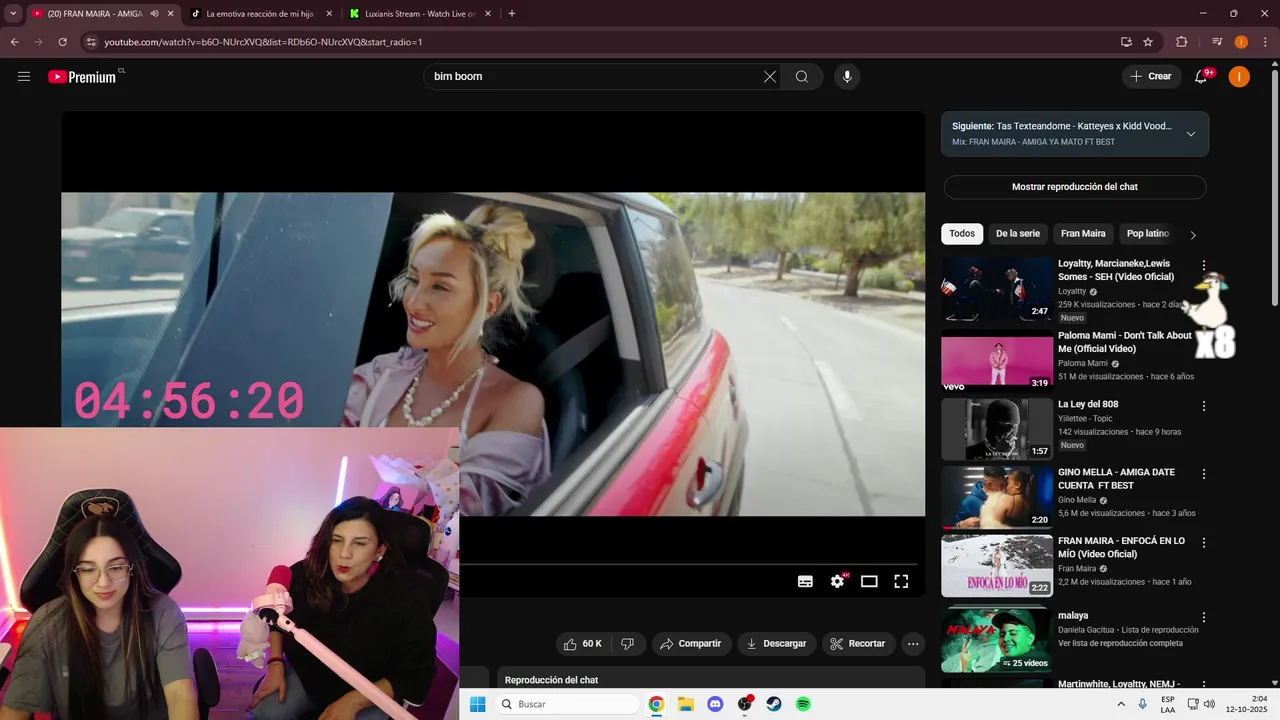The image size is (1280, 720).
Task: Reload the page with the browser refresh icon
Action: click(x=62, y=42)
